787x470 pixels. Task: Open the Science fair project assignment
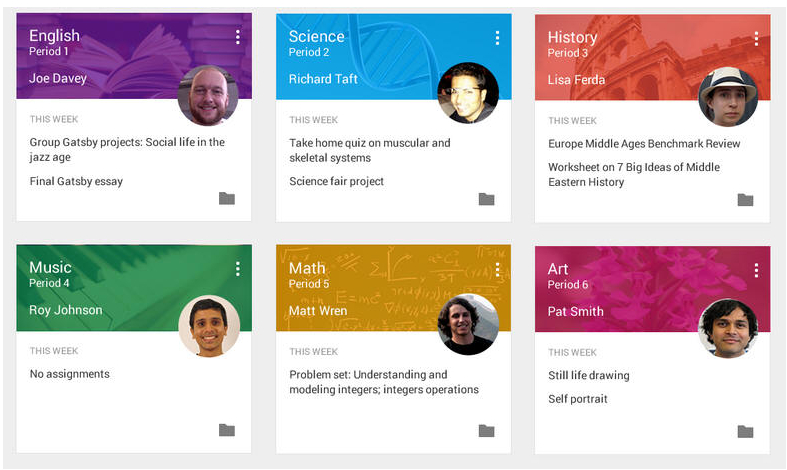point(336,182)
